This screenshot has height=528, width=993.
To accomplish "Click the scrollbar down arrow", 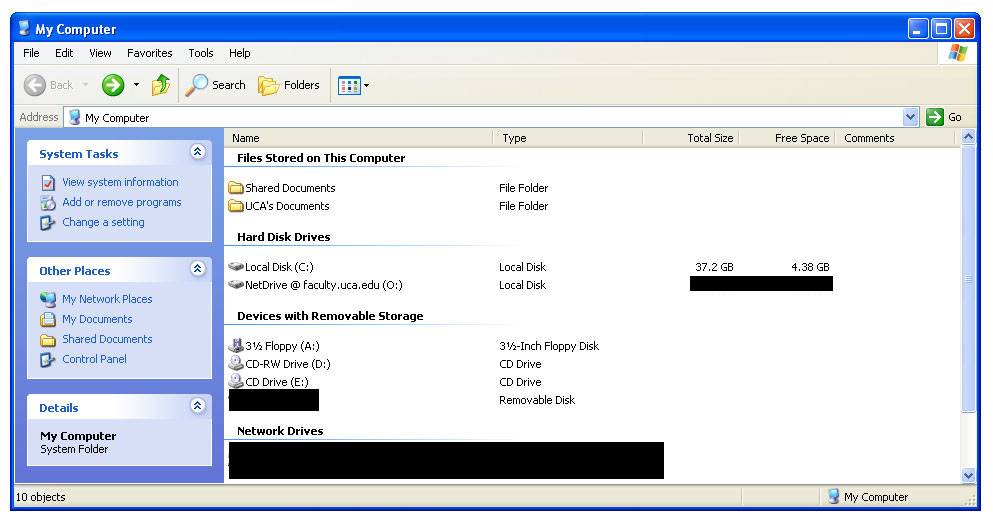I will [968, 475].
